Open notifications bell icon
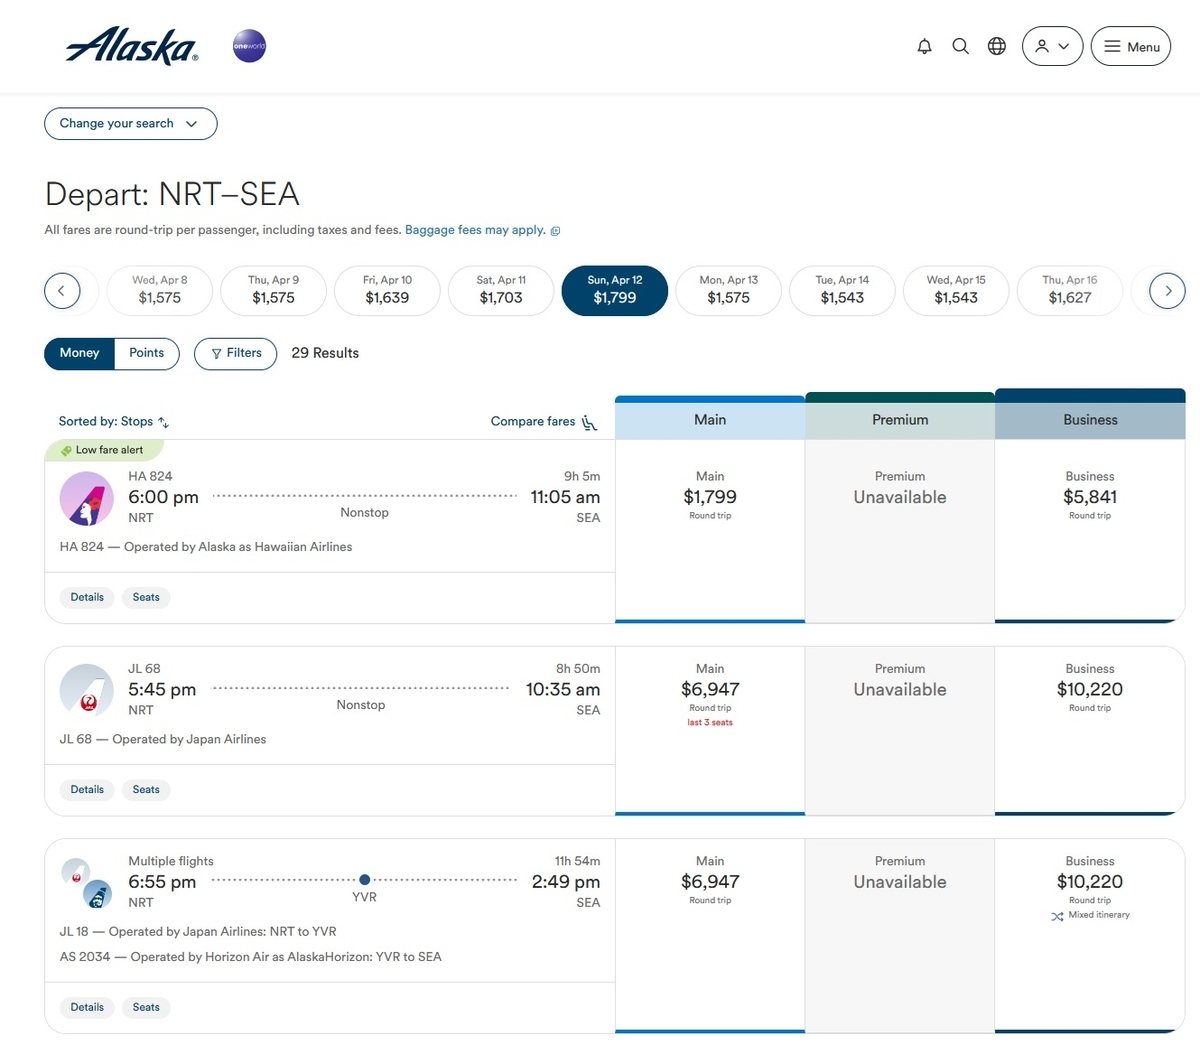The image size is (1200, 1045). pyautogui.click(x=924, y=46)
